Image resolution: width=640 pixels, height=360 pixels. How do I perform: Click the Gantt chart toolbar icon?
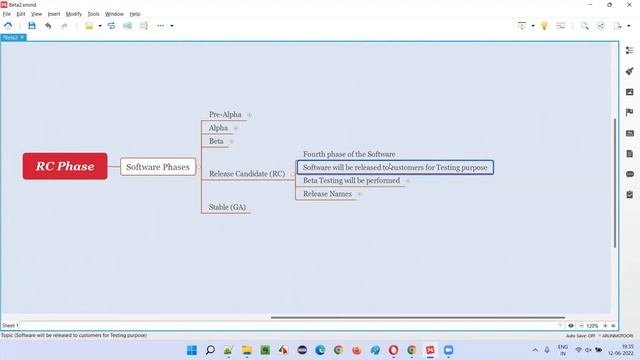point(561,26)
